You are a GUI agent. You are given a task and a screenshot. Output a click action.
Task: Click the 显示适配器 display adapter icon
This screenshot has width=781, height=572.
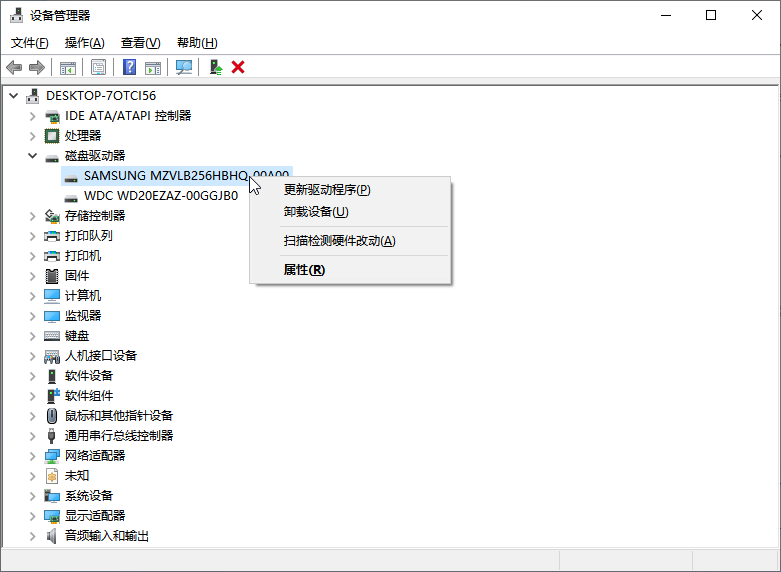(52, 516)
